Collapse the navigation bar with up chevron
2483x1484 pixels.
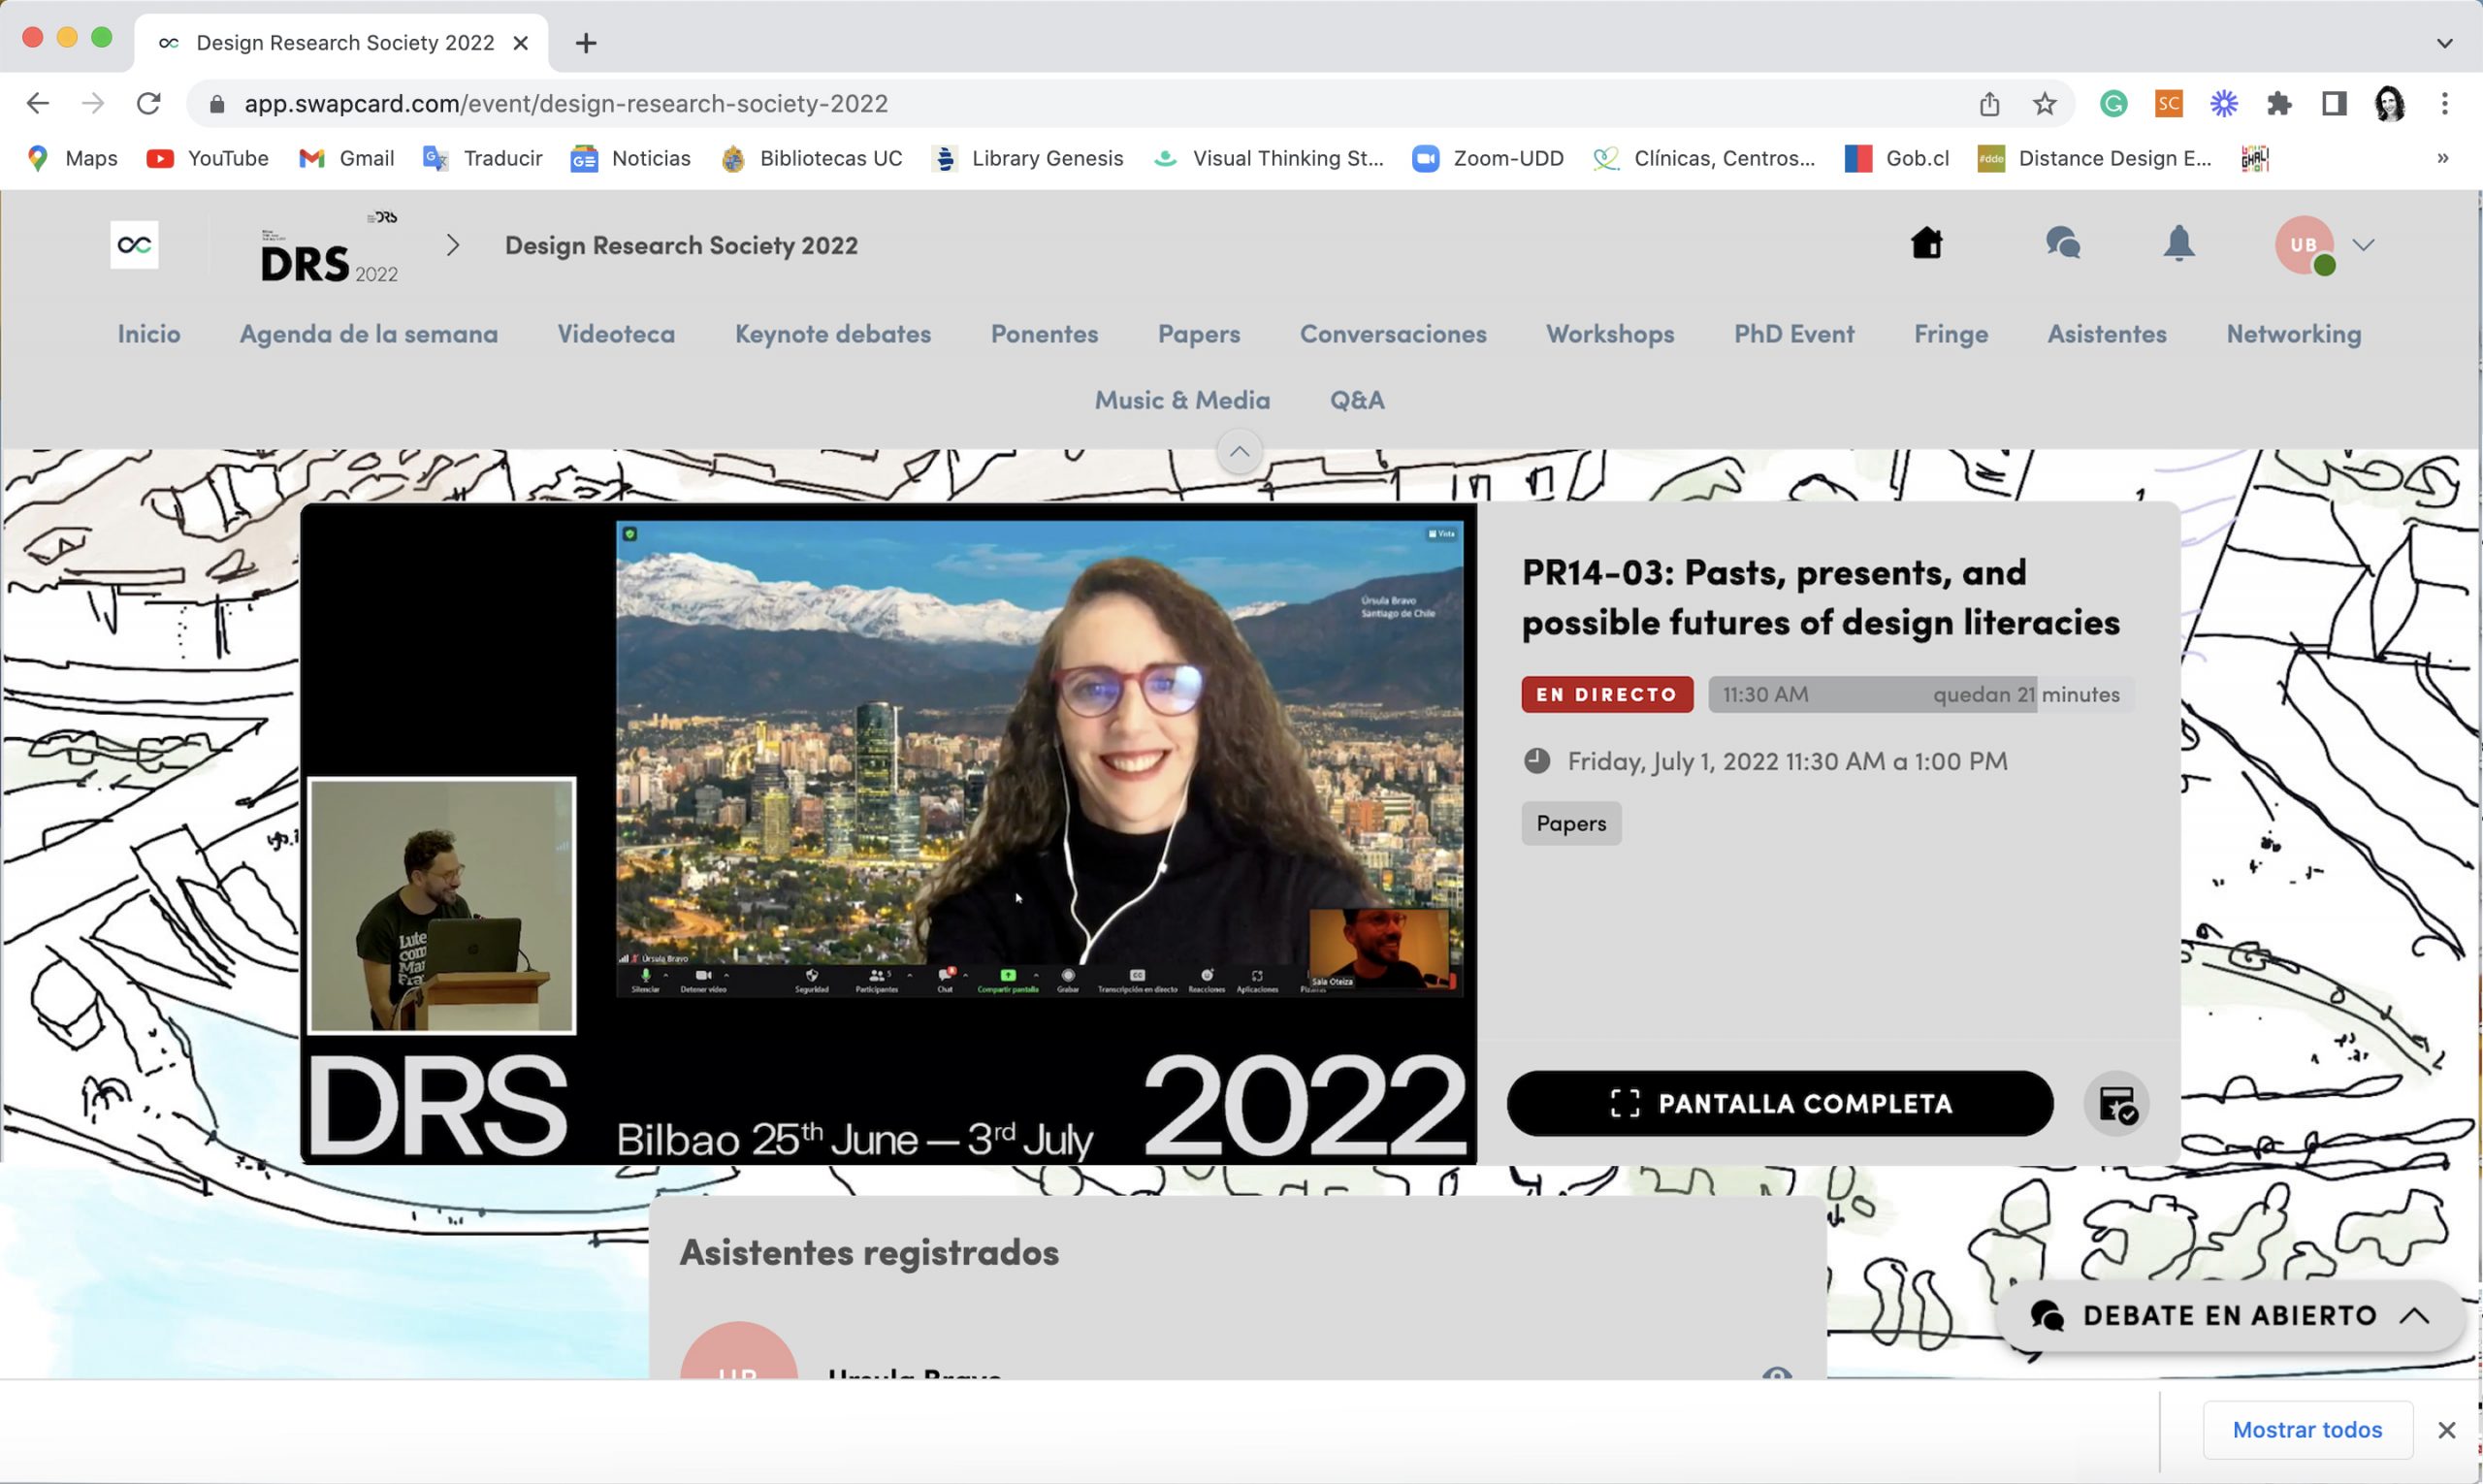(x=1239, y=451)
